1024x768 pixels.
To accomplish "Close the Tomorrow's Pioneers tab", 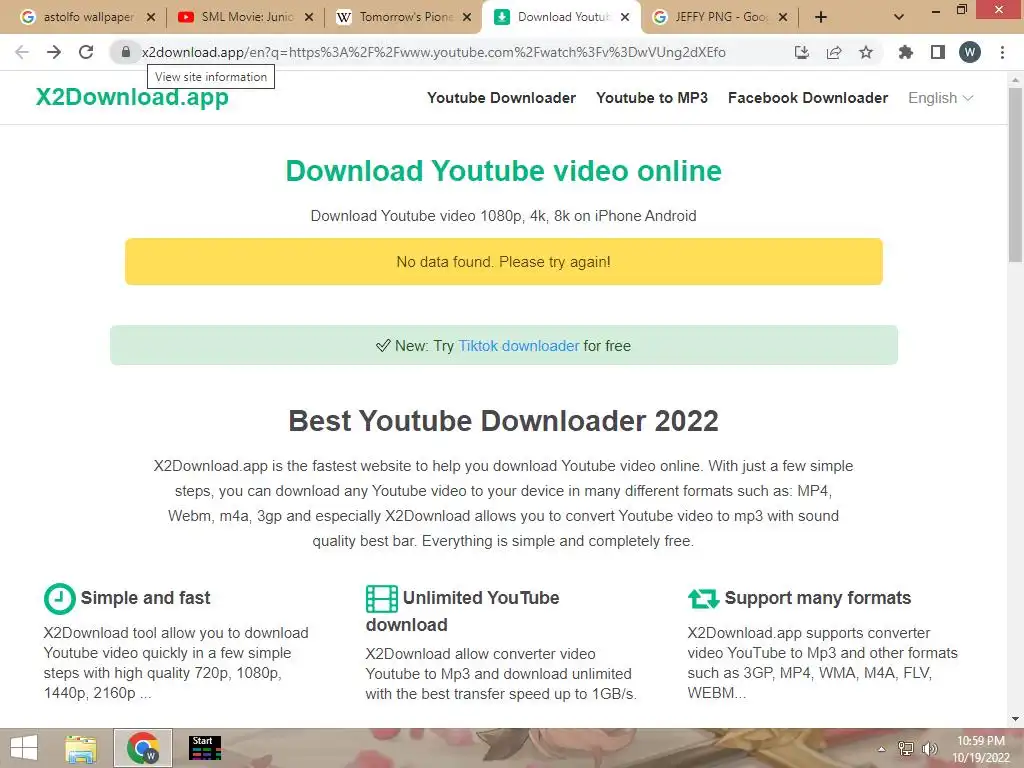I will 467,17.
